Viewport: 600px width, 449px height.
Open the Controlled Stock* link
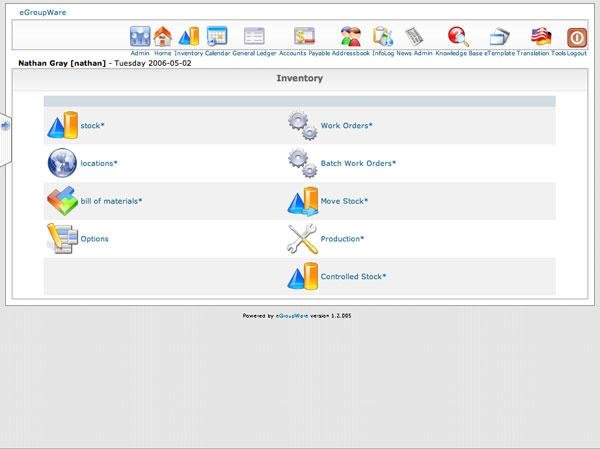pos(353,276)
